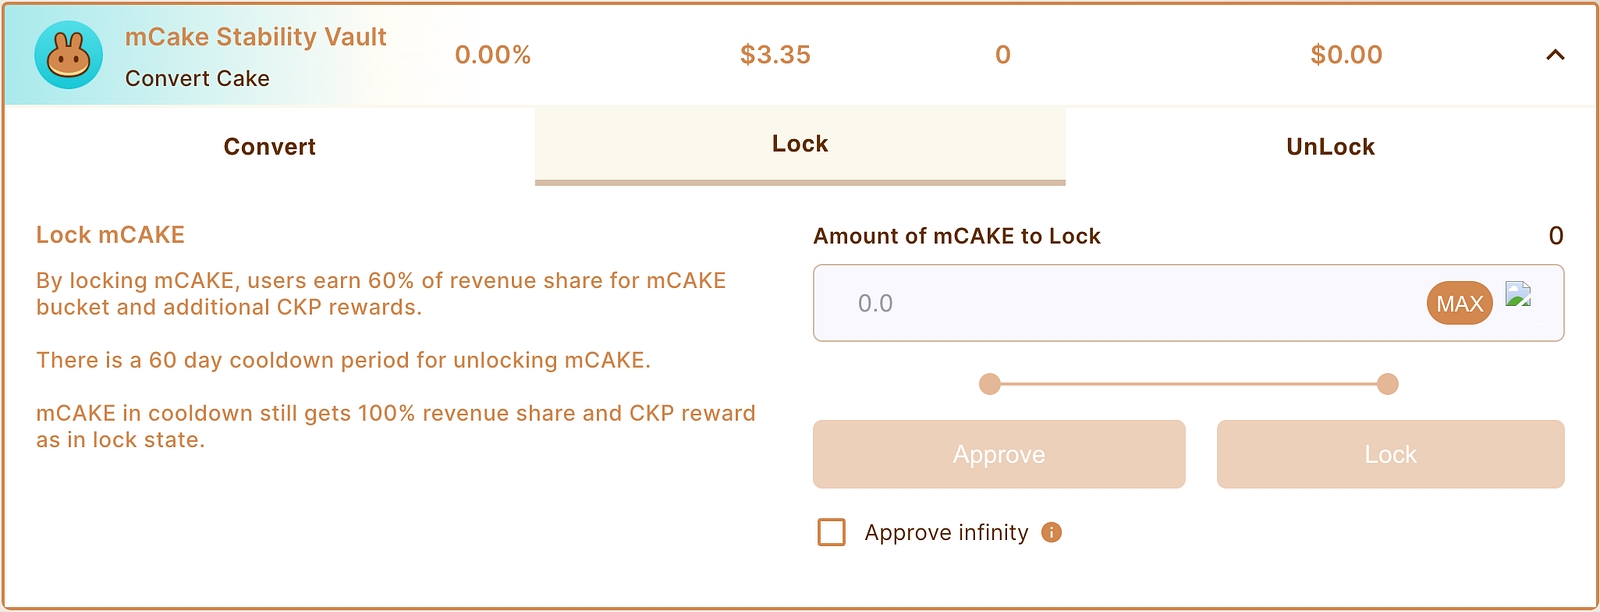The height and width of the screenshot is (612, 1600).
Task: Switch to the Convert tab
Action: pos(269,147)
